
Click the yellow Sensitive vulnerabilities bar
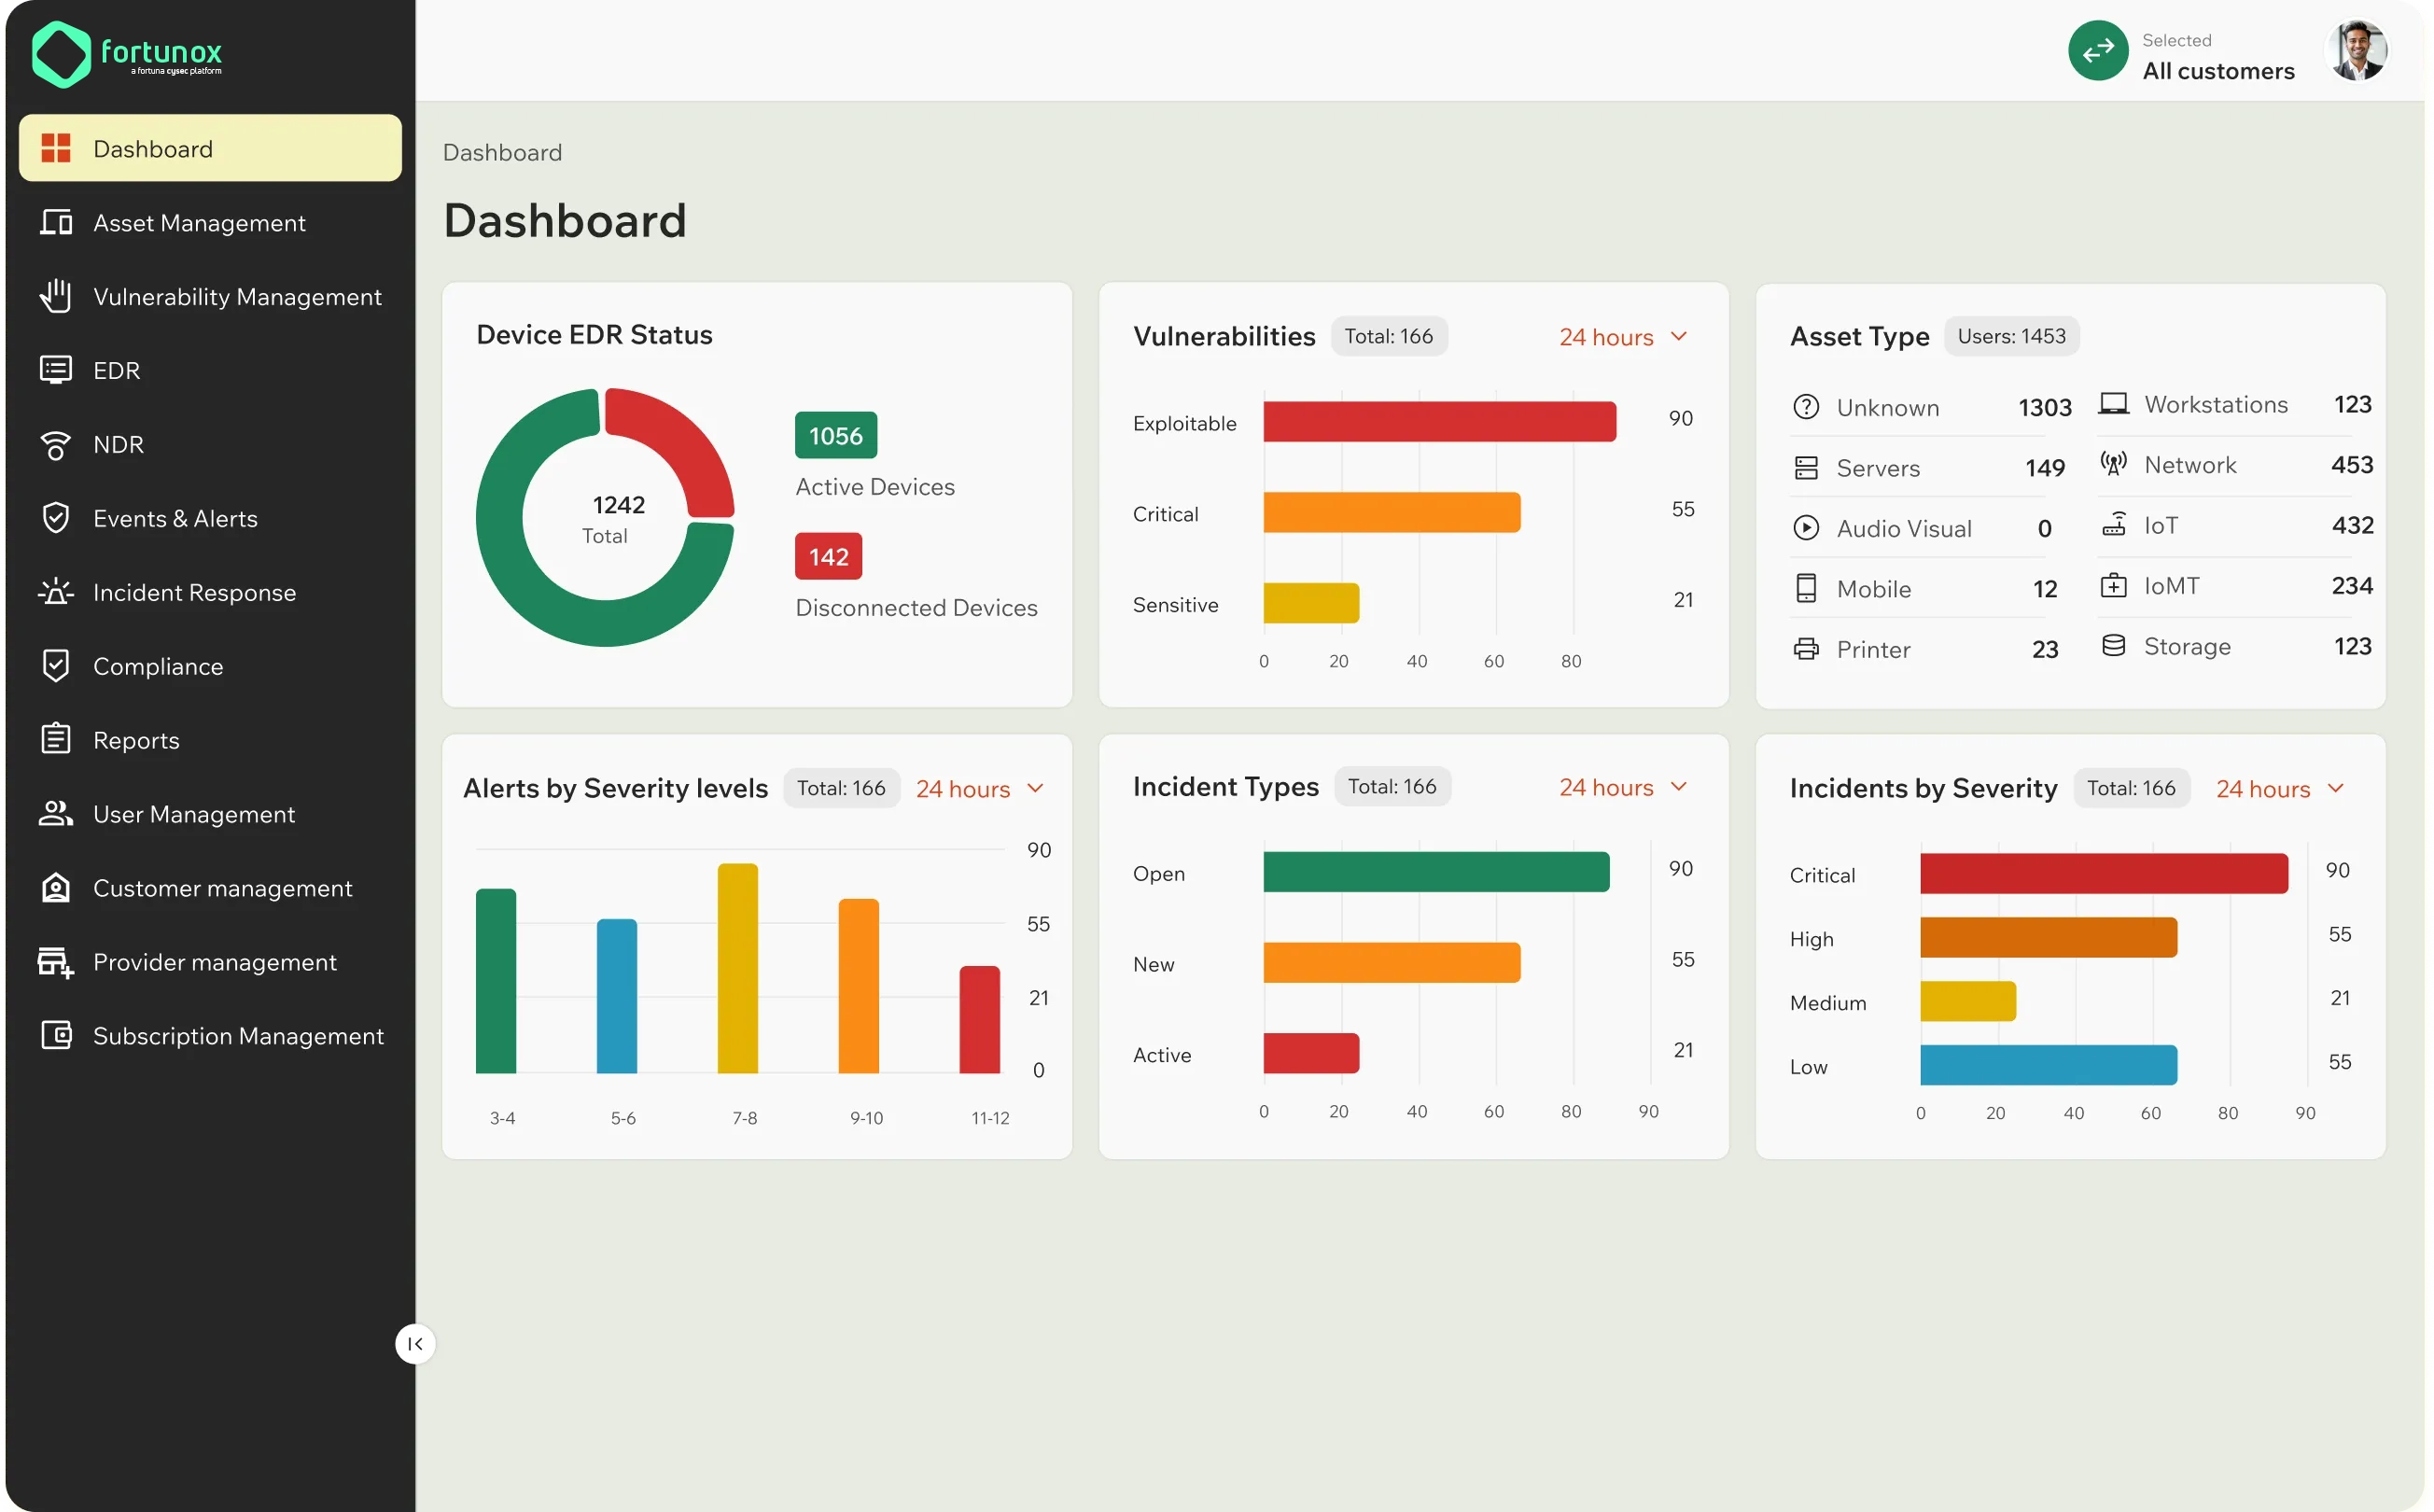pyautogui.click(x=1313, y=604)
